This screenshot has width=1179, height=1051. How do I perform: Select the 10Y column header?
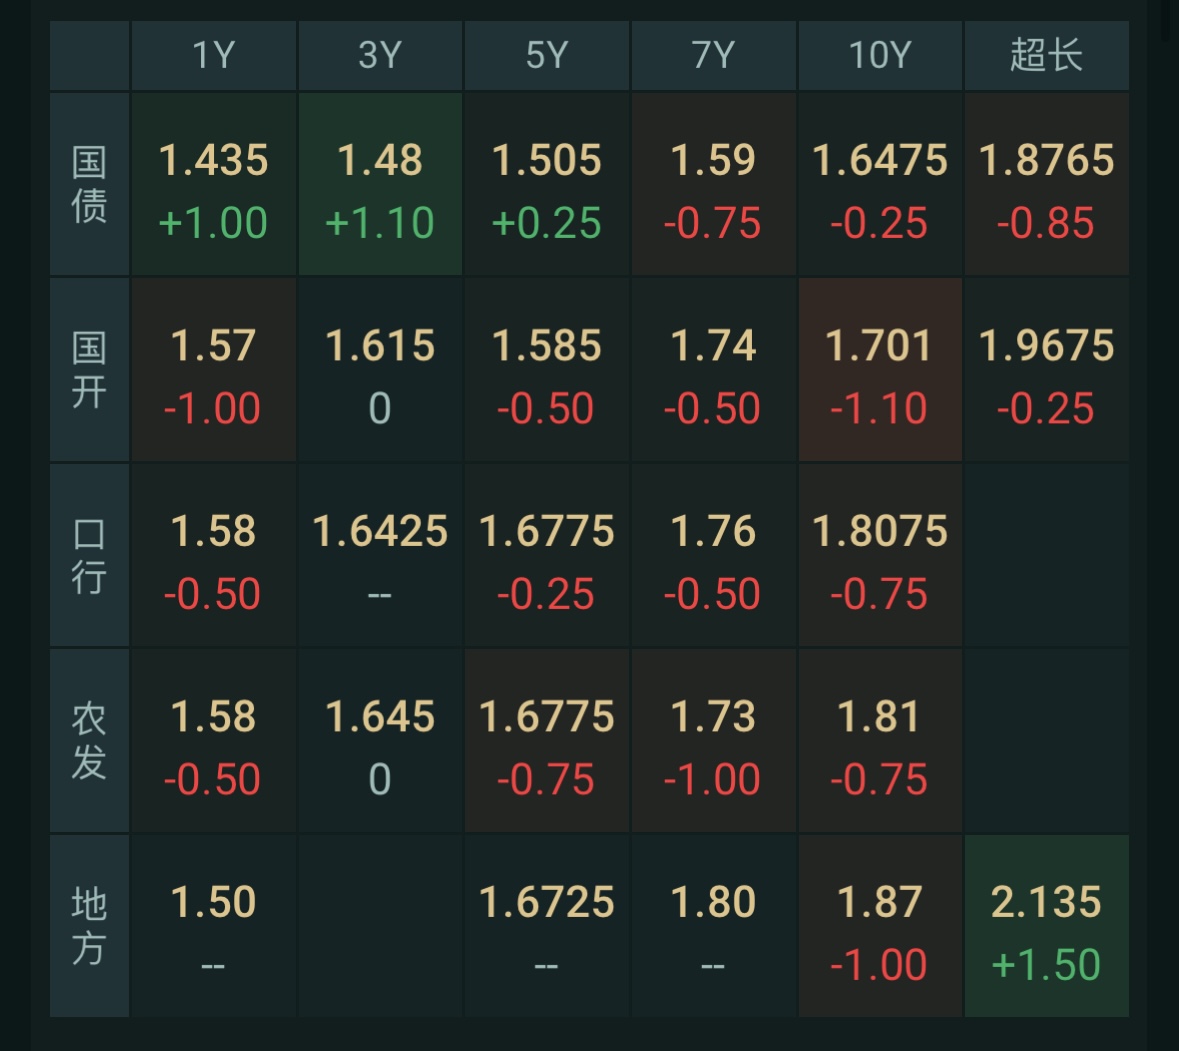point(879,56)
